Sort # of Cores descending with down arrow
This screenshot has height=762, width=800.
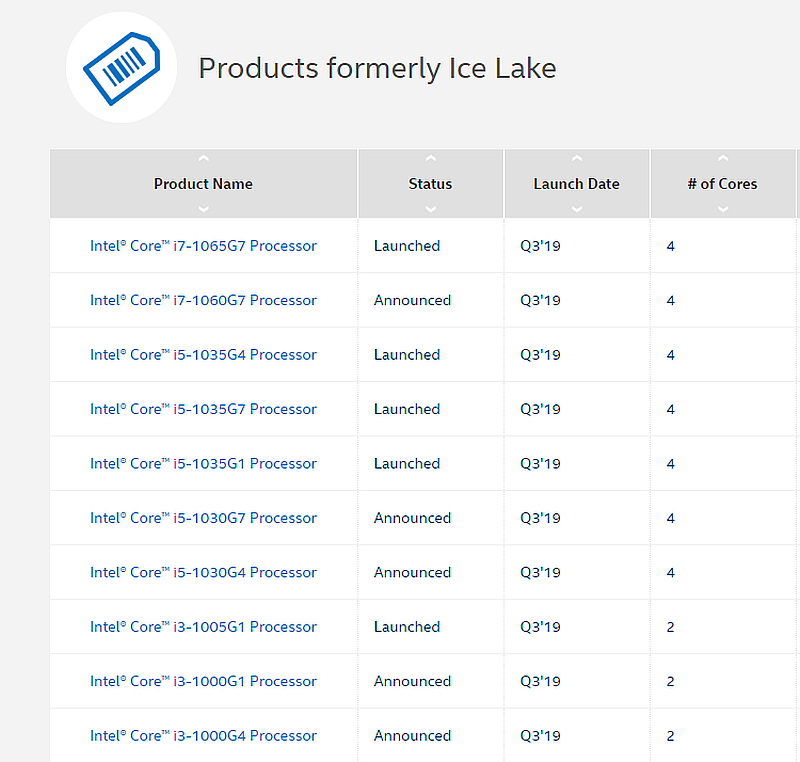coord(722,209)
